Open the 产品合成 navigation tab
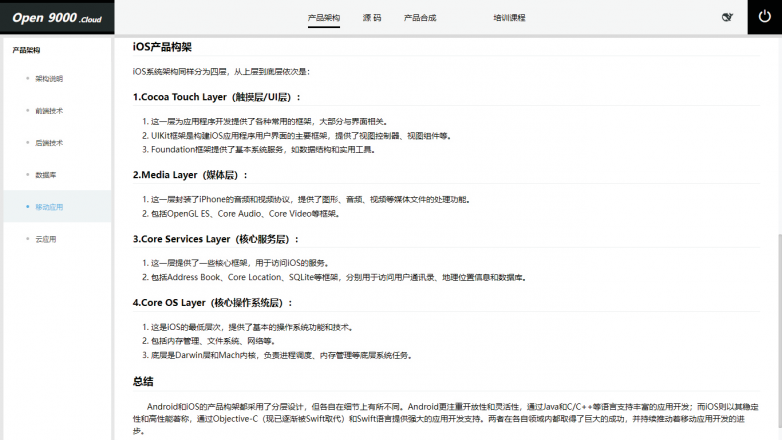 click(419, 18)
